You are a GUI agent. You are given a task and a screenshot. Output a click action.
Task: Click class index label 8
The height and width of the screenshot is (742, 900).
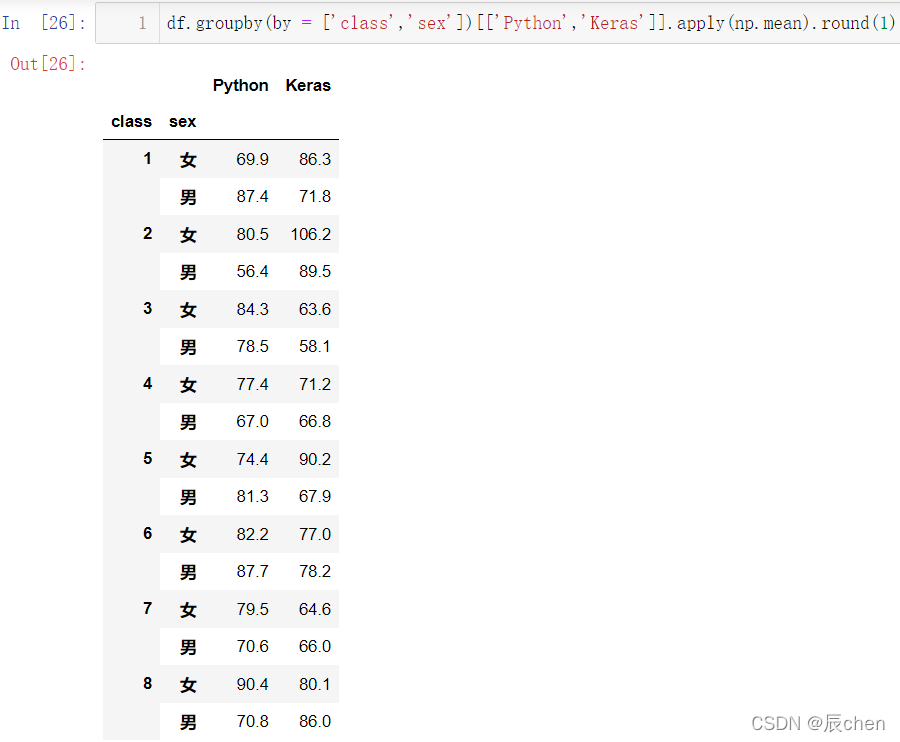coord(148,683)
